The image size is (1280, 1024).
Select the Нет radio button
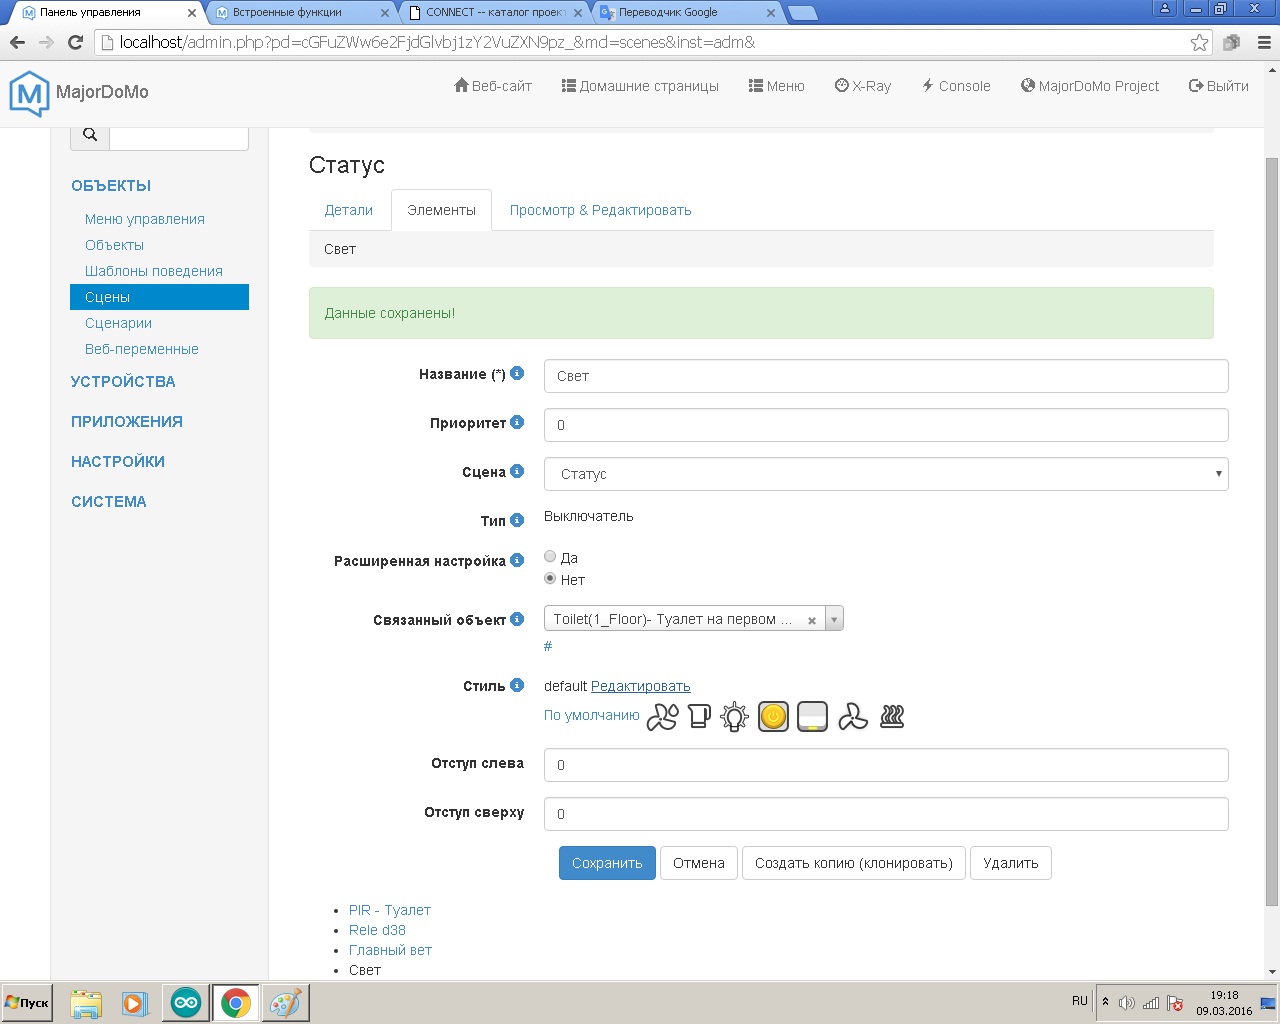(550, 579)
